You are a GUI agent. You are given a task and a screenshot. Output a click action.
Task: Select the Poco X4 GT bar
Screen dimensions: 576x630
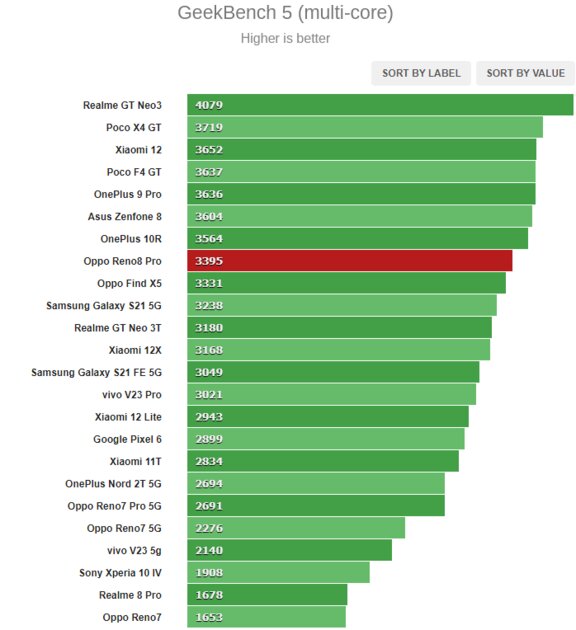365,127
